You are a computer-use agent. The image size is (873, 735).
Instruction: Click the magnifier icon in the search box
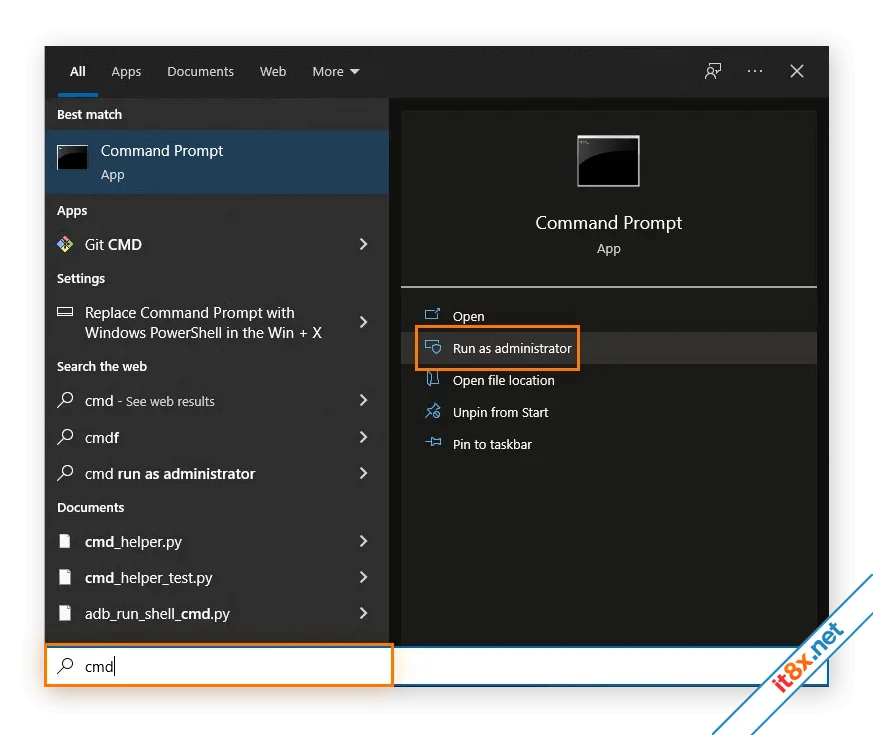(65, 665)
